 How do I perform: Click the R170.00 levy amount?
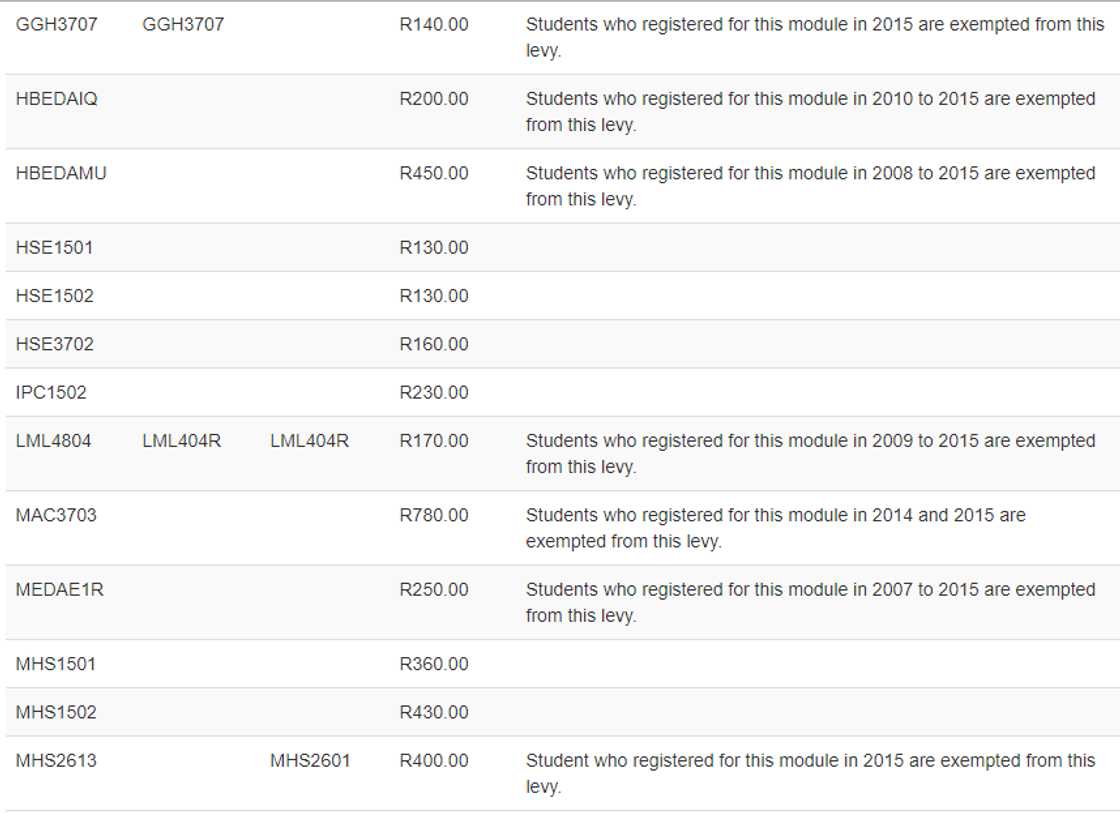[x=434, y=440]
